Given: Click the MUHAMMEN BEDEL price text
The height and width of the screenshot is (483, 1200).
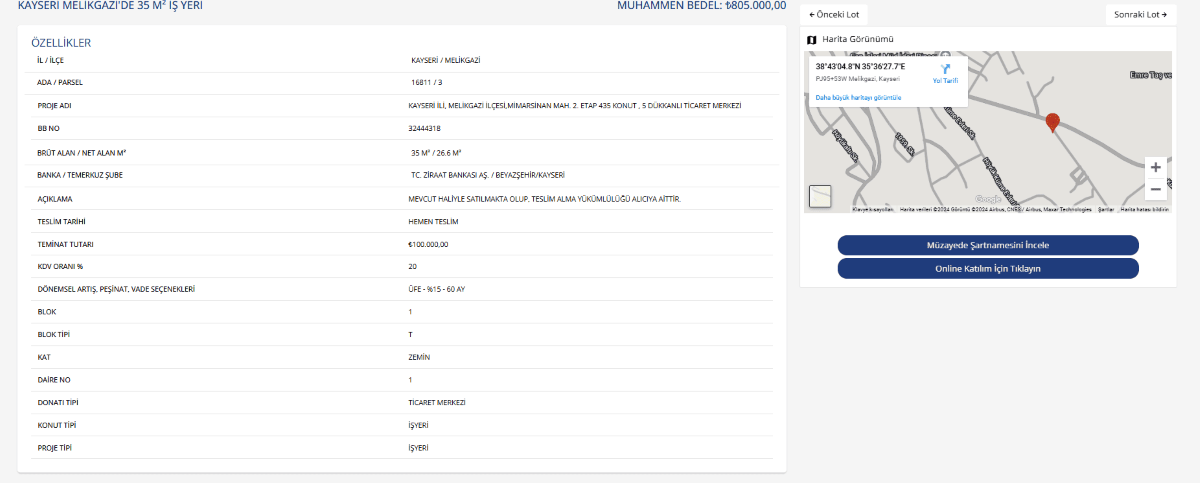Looking at the screenshot, I should click(701, 6).
